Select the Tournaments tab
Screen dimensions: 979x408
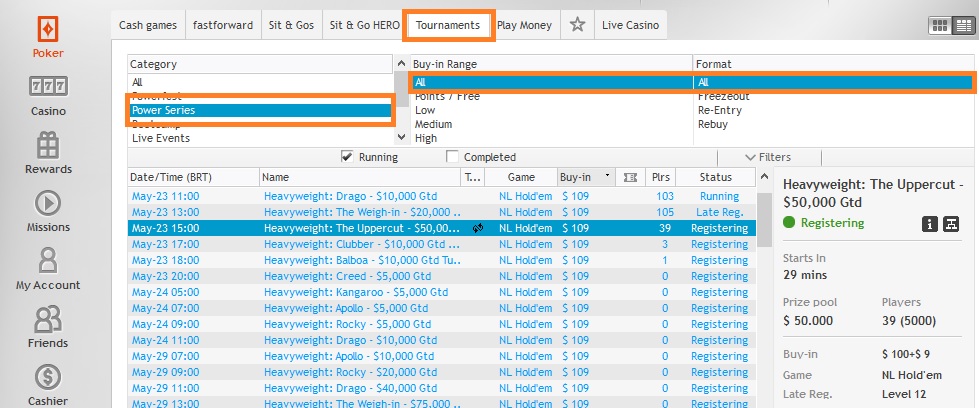click(x=448, y=26)
